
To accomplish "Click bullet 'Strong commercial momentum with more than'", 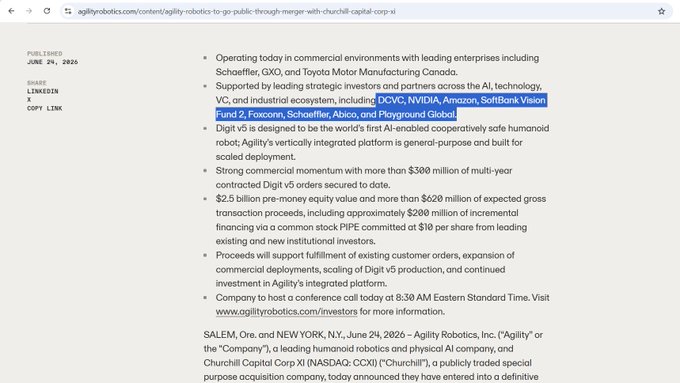I will point(364,177).
